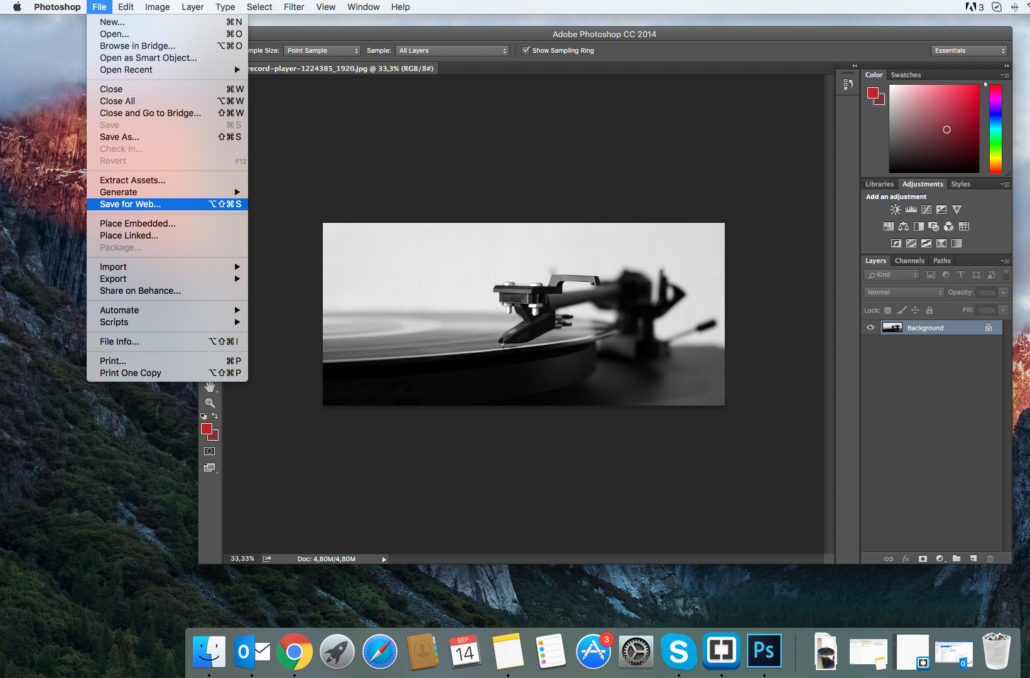Open Google Chrome from the Dock
The image size is (1030, 678).
295,651
